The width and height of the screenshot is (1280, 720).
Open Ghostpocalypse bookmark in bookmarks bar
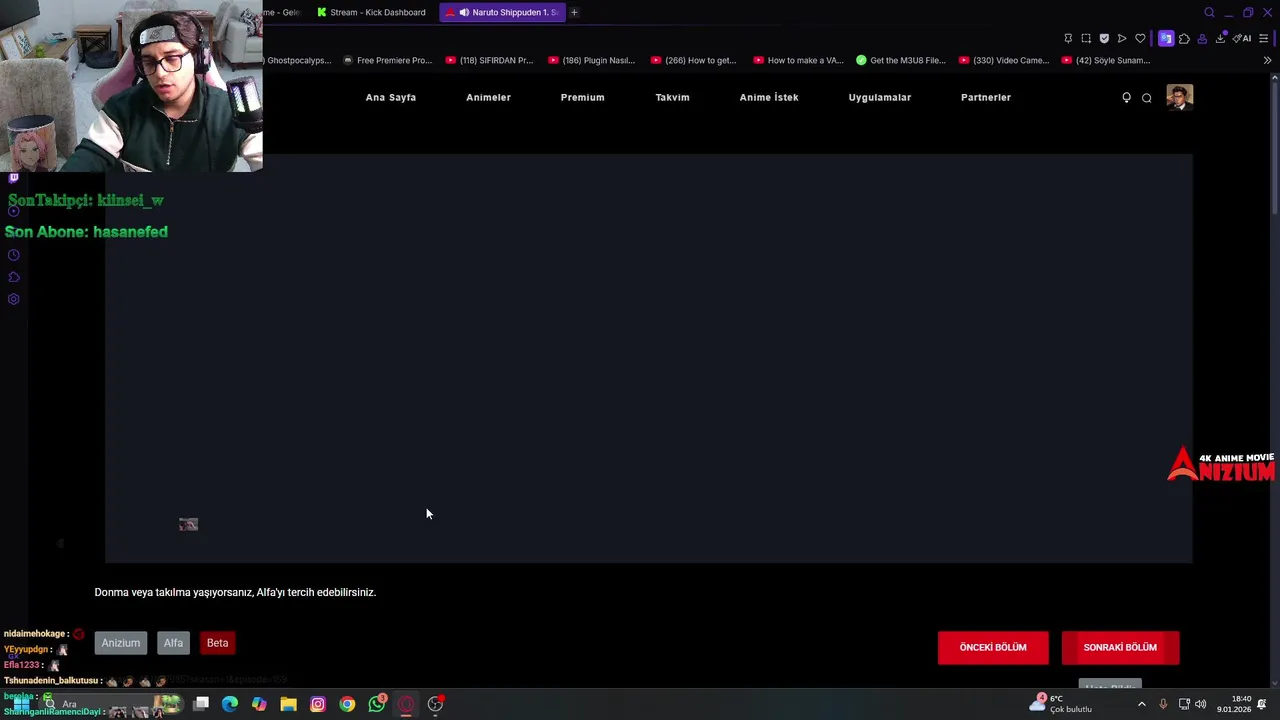(x=297, y=60)
